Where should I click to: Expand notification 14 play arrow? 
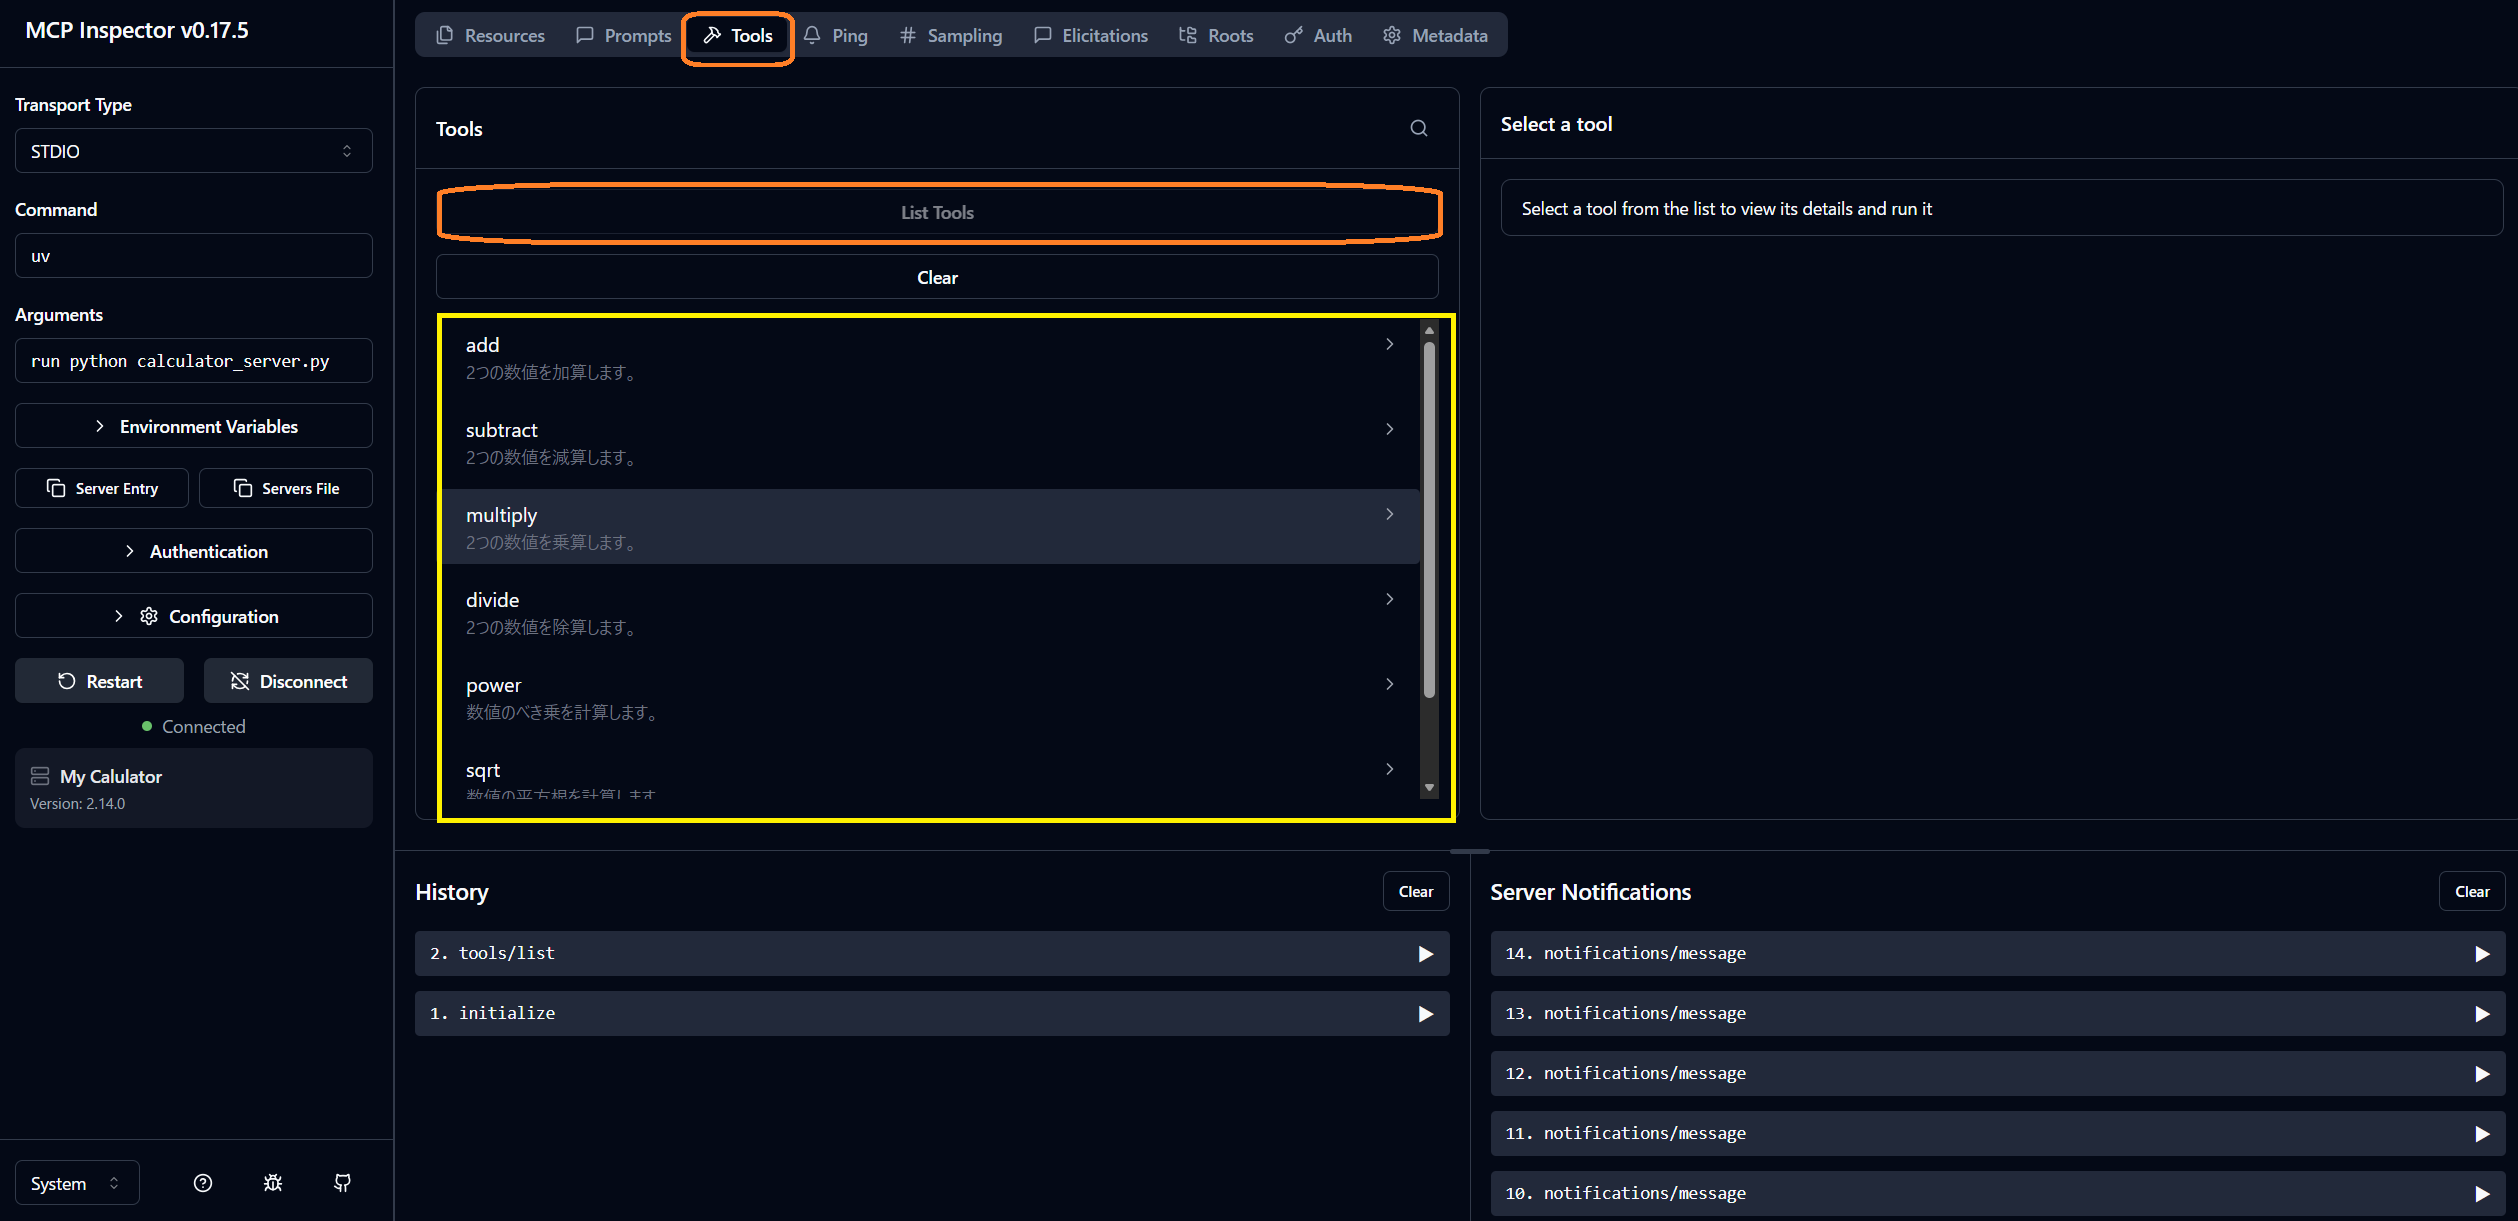tap(2481, 954)
